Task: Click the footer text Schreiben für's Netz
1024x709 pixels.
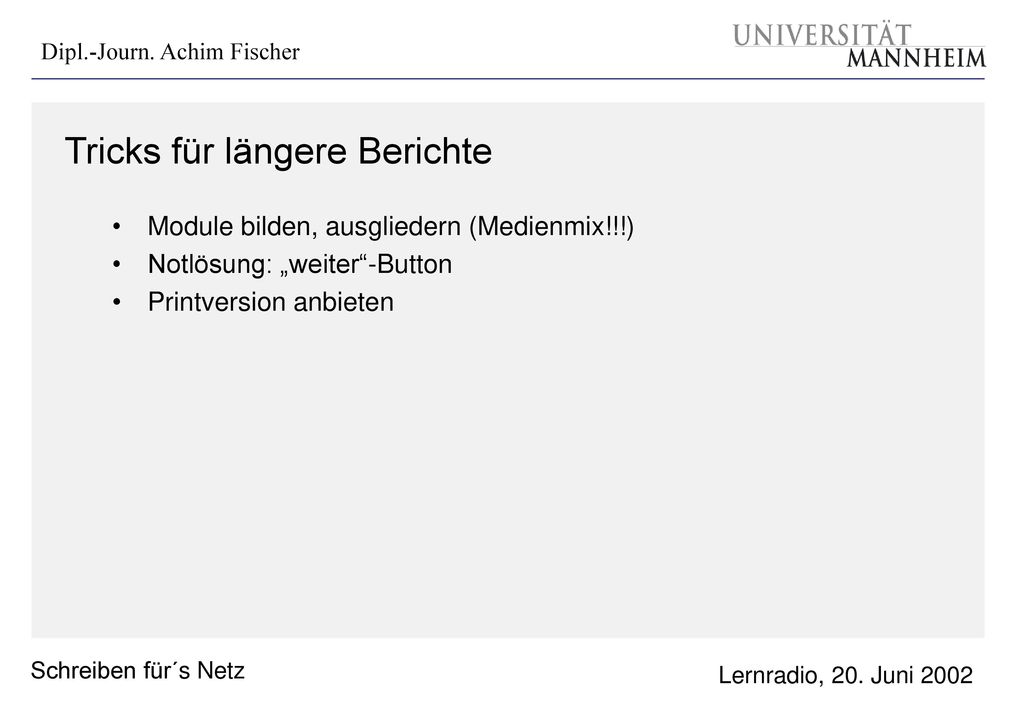Action: click(138, 670)
